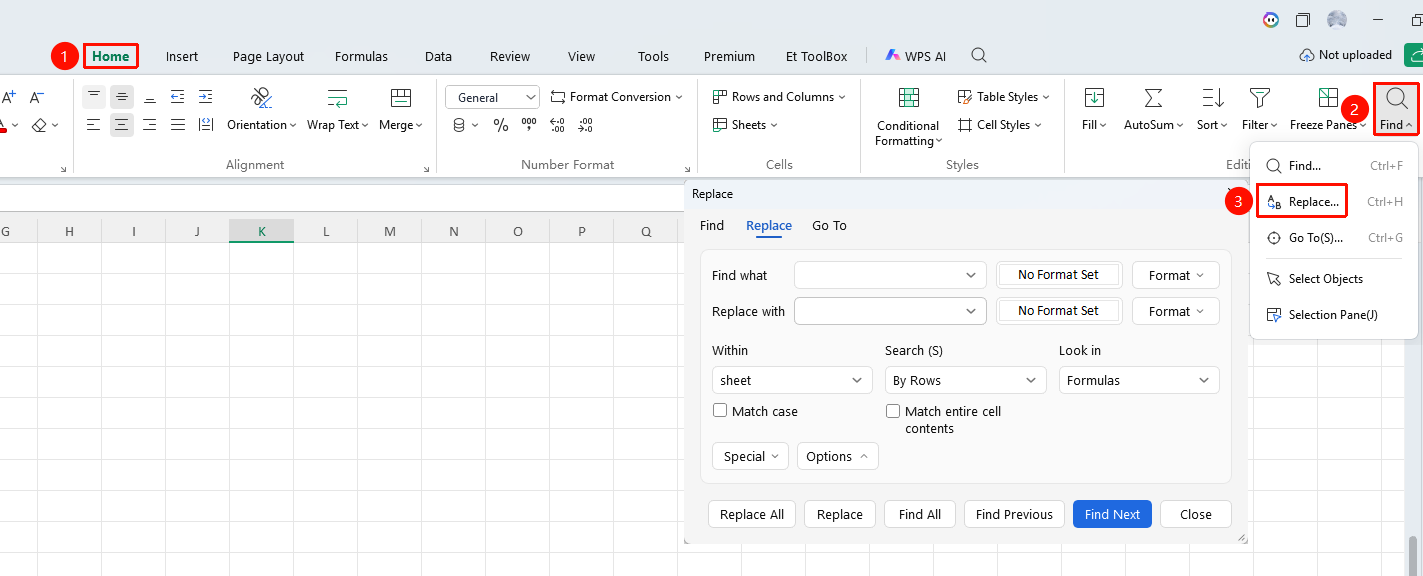Click the Replace All button

coord(752,514)
